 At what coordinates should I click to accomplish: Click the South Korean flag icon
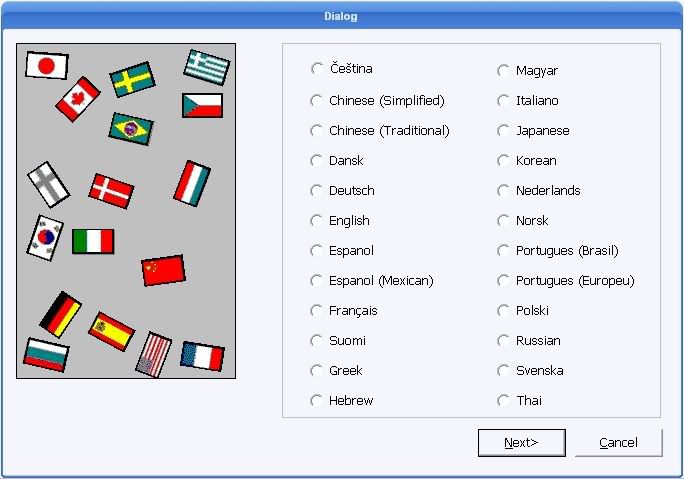click(45, 238)
